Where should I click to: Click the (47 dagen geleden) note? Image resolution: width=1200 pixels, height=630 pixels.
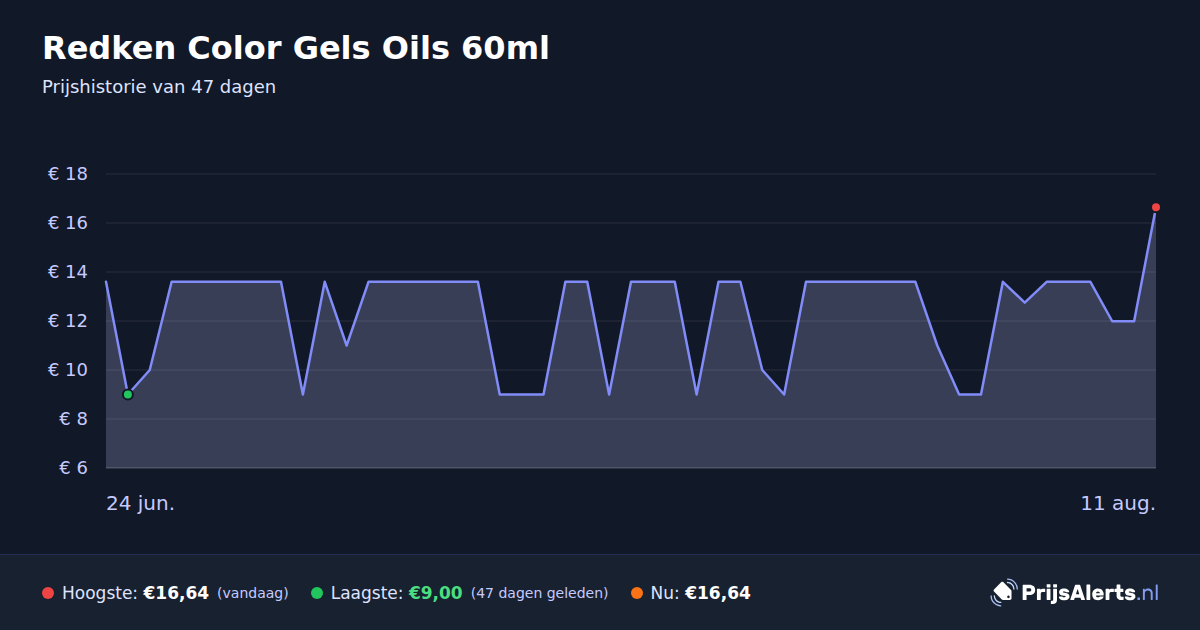(539, 593)
